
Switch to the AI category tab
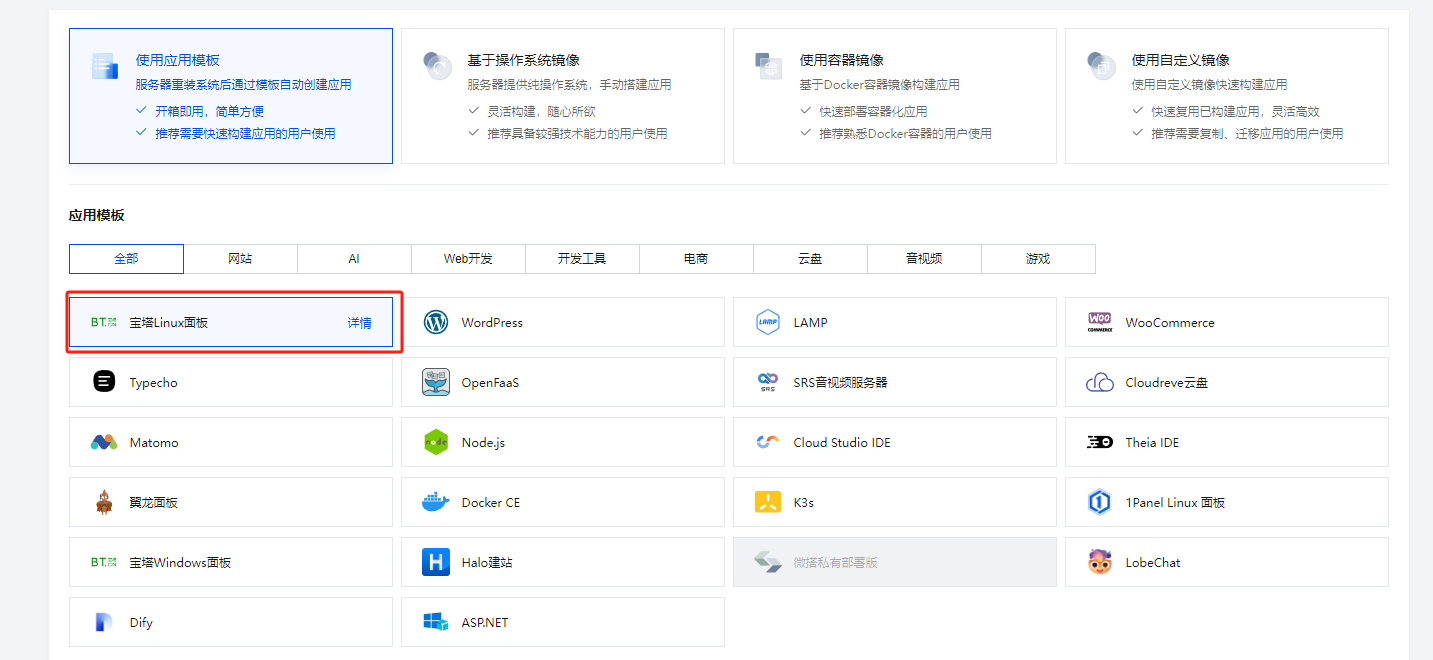point(354,258)
